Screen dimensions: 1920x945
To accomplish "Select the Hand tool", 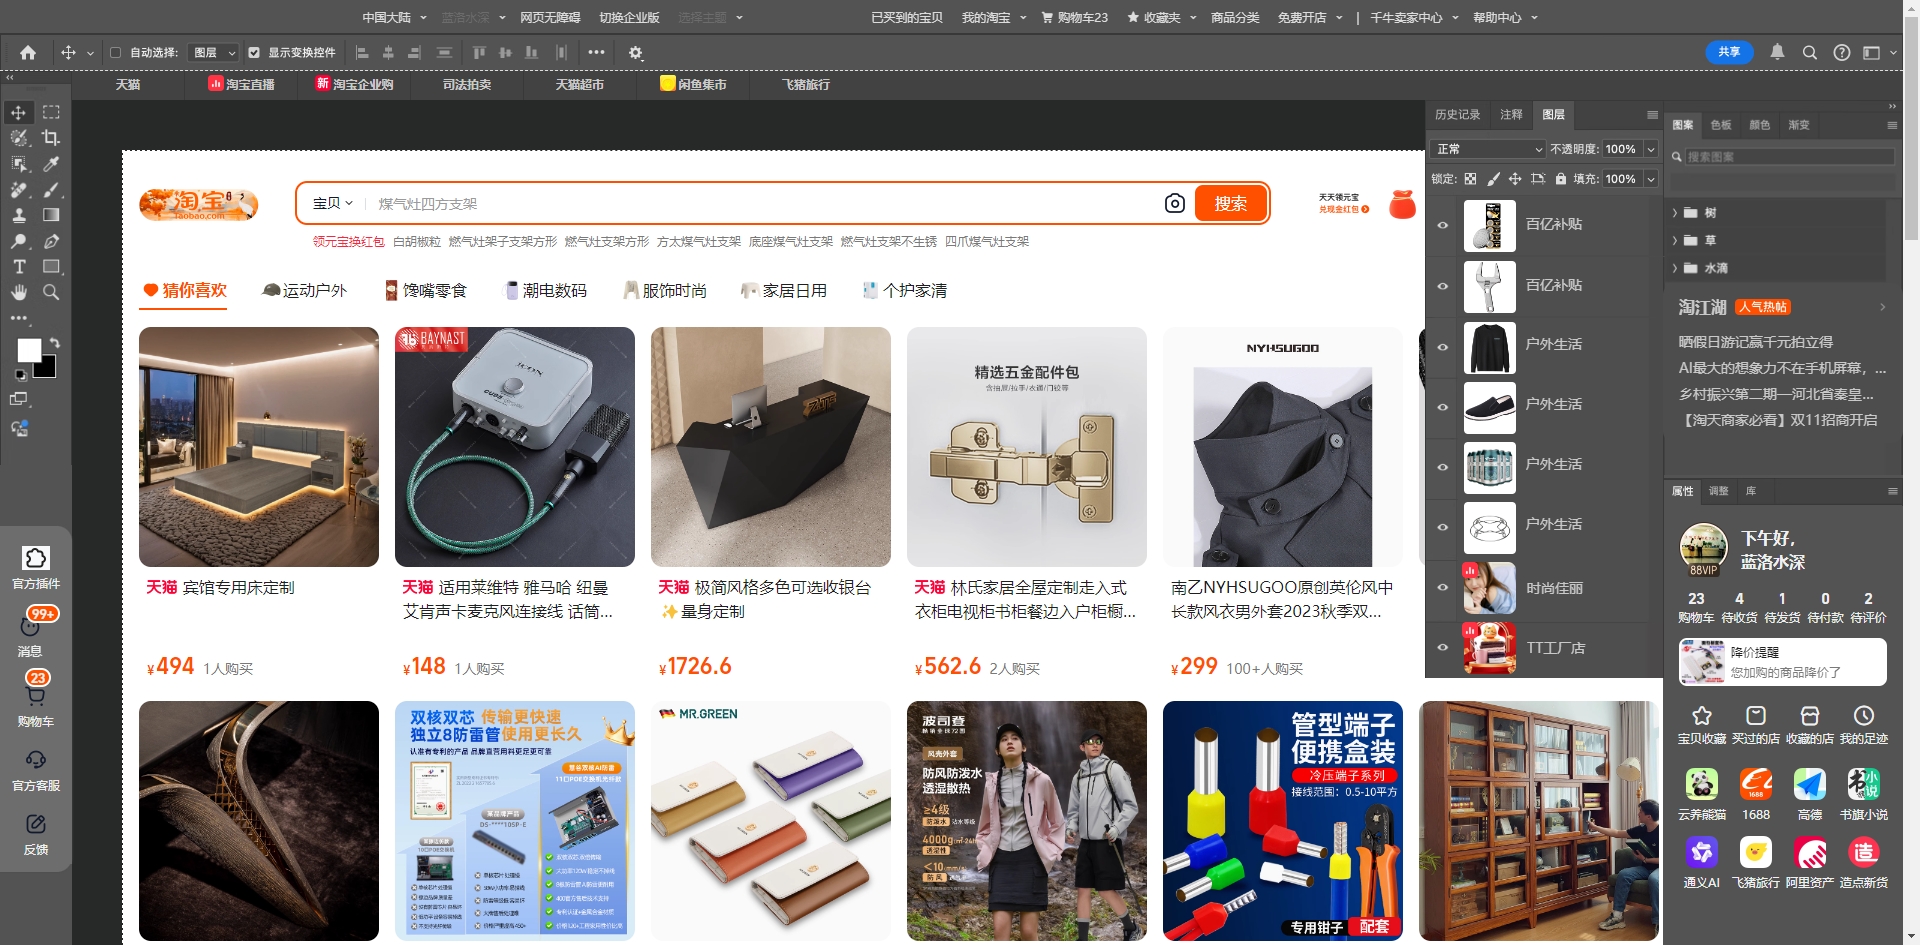I will [x=19, y=292].
